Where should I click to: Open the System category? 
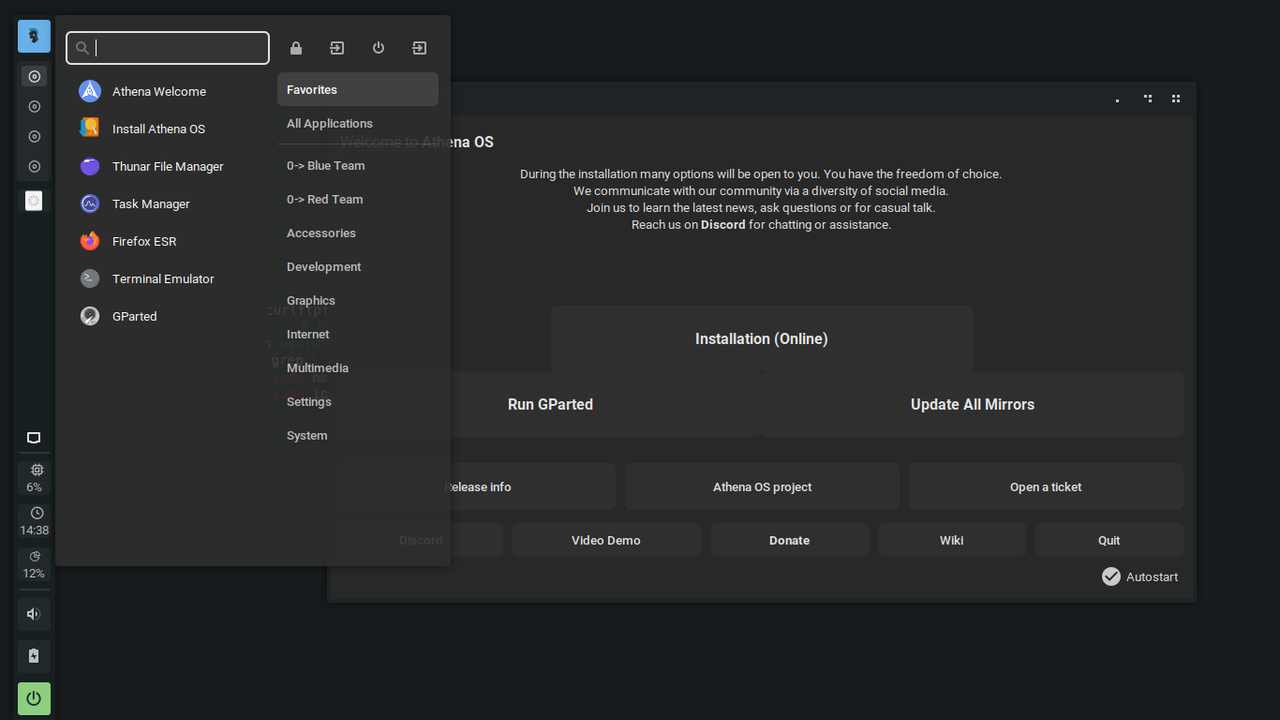point(358,435)
